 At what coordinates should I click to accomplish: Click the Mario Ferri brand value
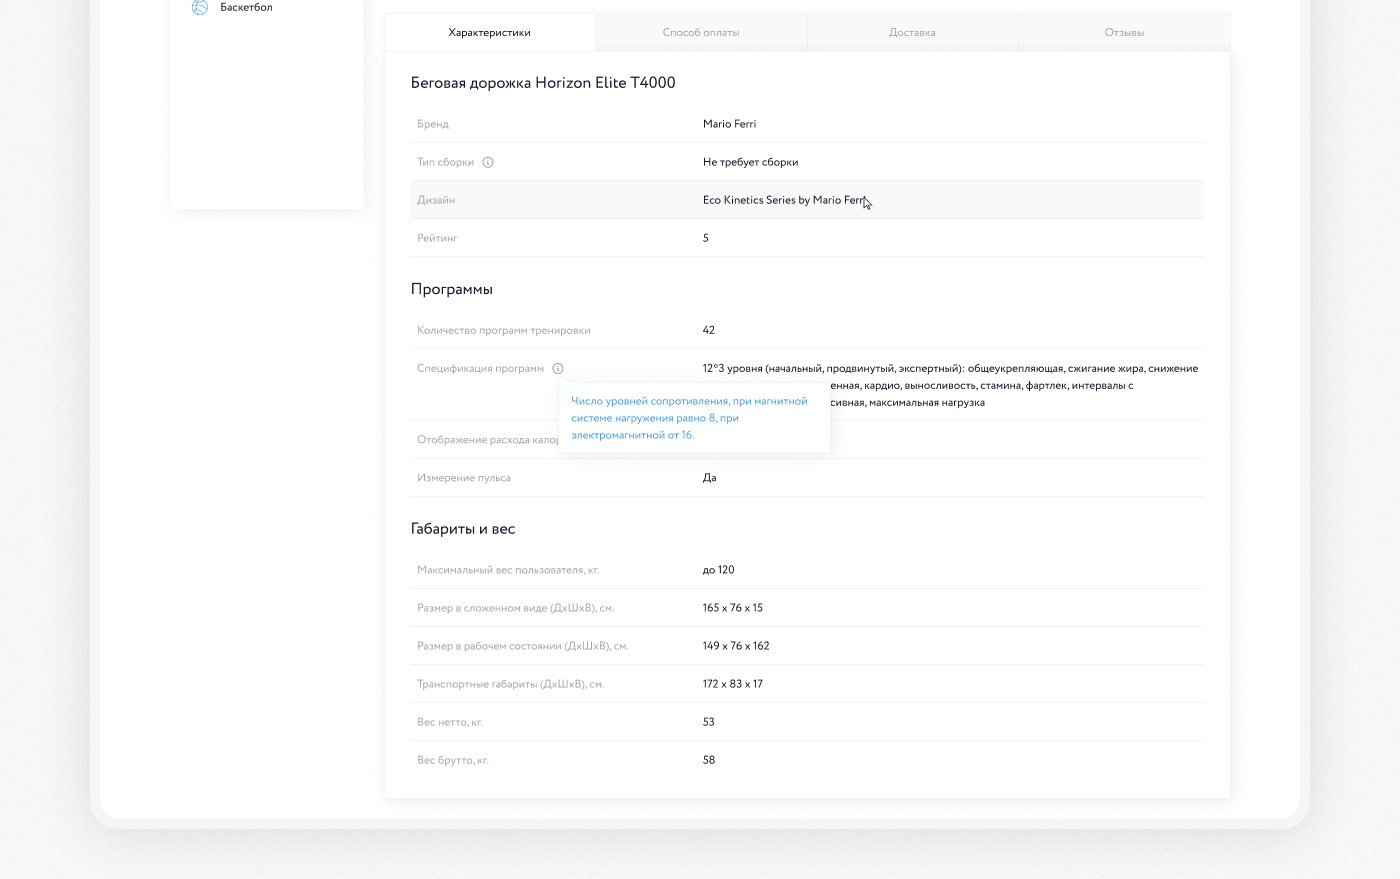point(729,124)
